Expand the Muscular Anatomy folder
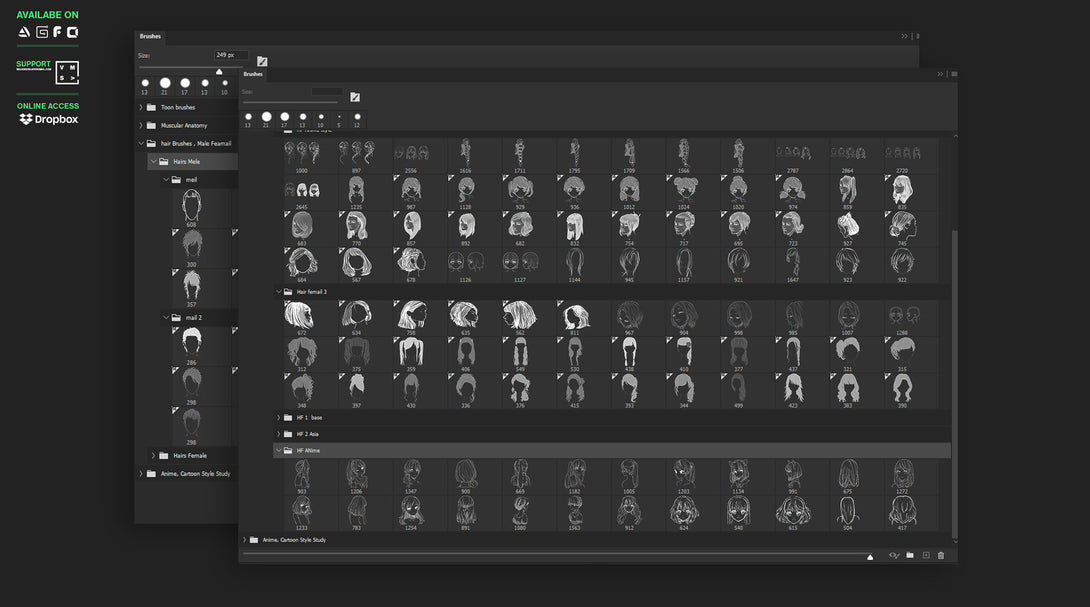This screenshot has height=607, width=1090. pos(141,125)
